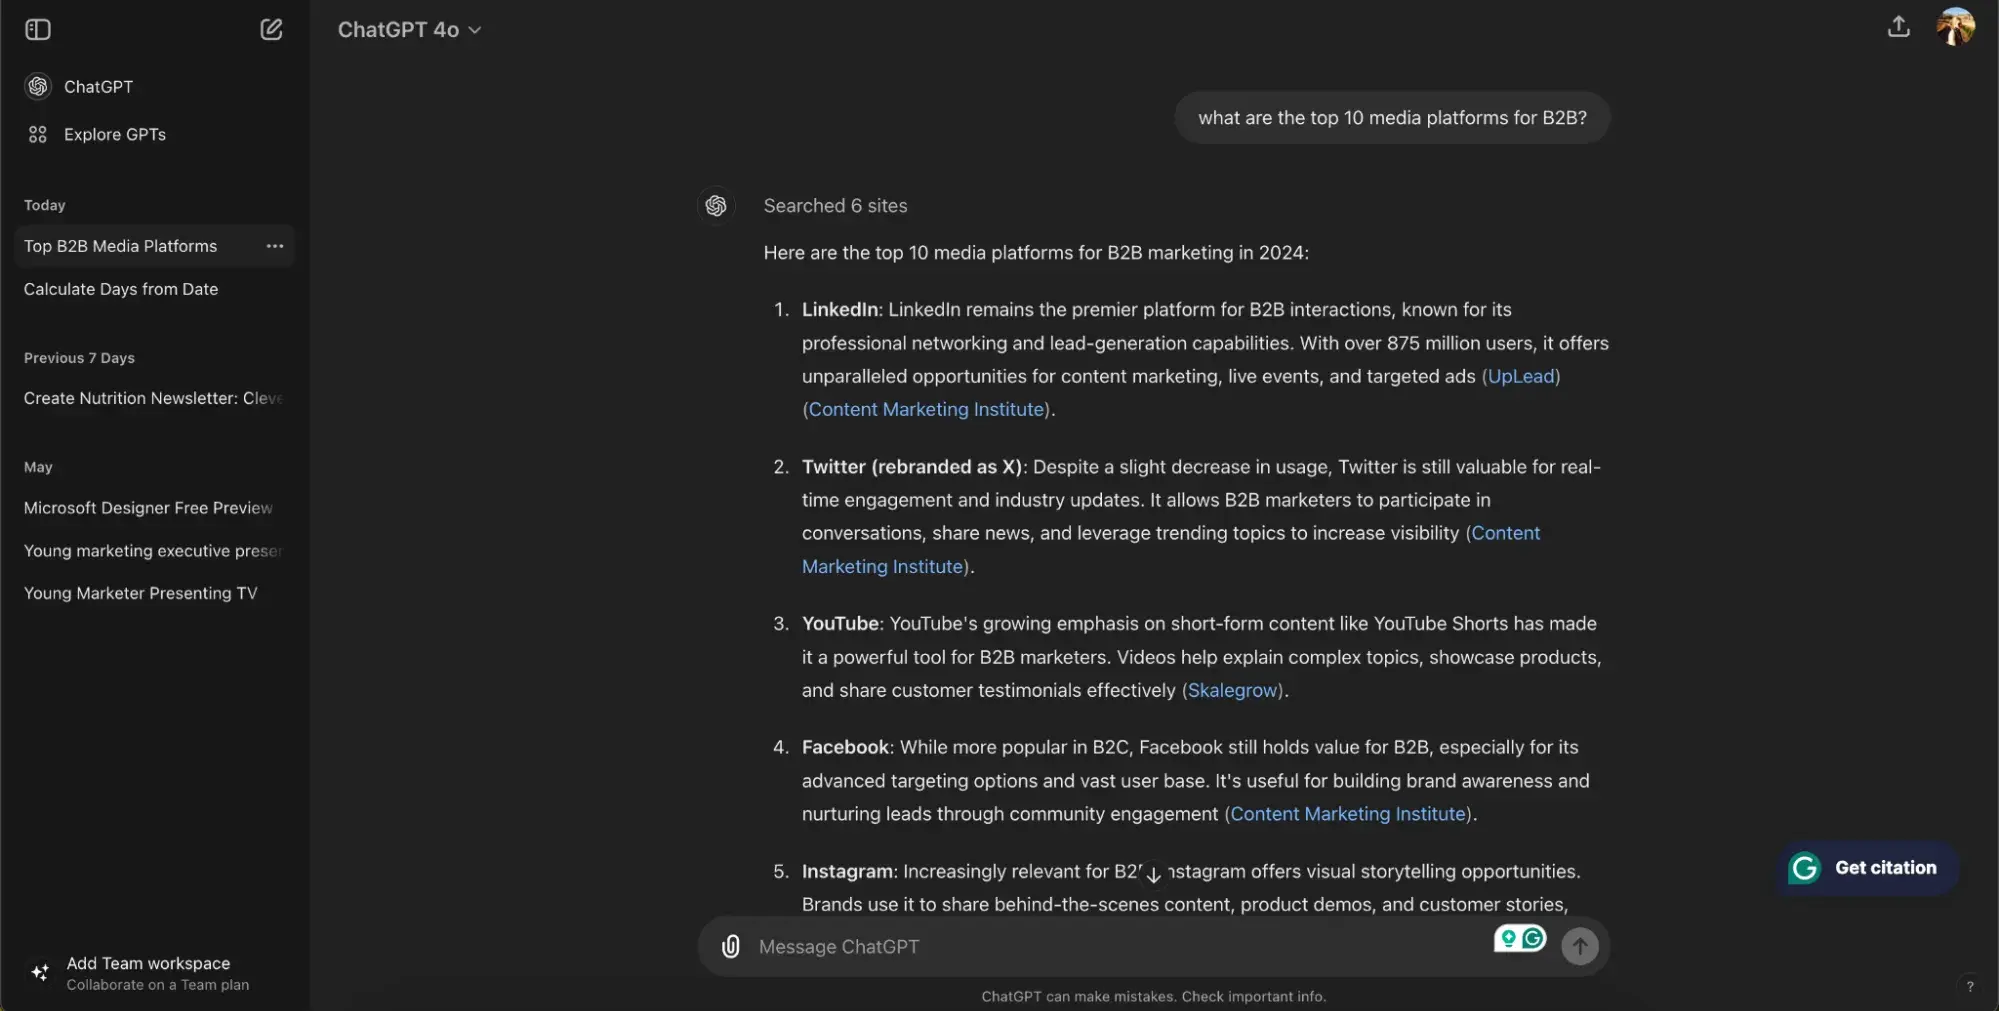Open the UpLead citation link
The width and height of the screenshot is (1999, 1012).
click(1521, 377)
